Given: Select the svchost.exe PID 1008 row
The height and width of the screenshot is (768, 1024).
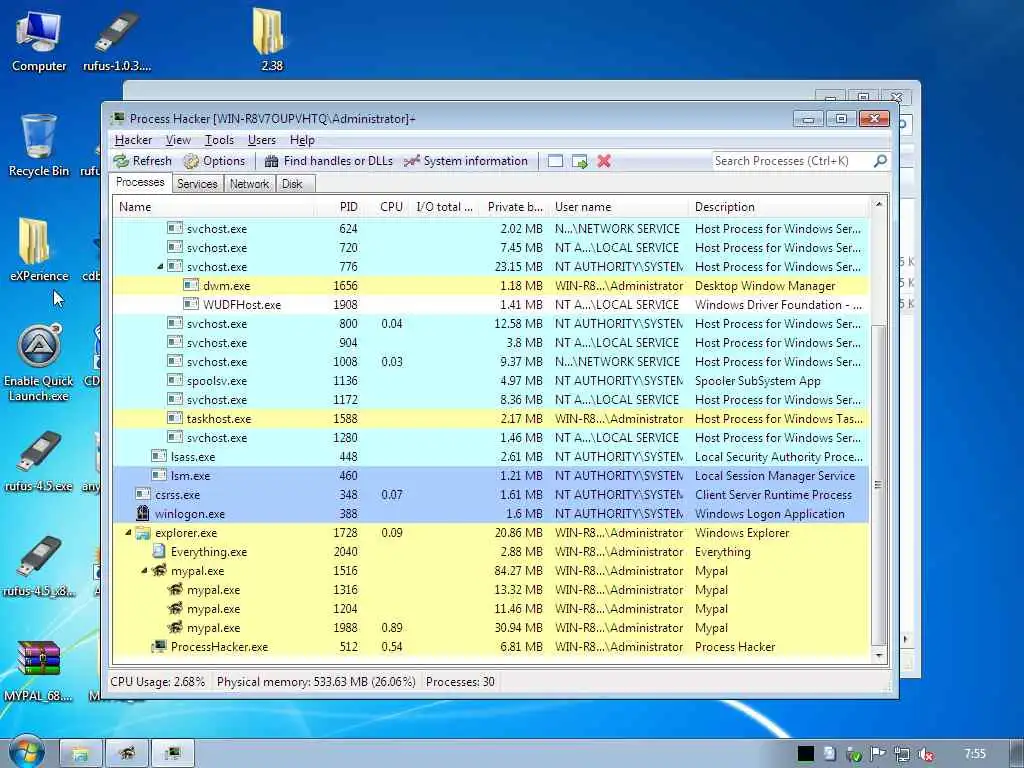Looking at the screenshot, I should (x=490, y=362).
